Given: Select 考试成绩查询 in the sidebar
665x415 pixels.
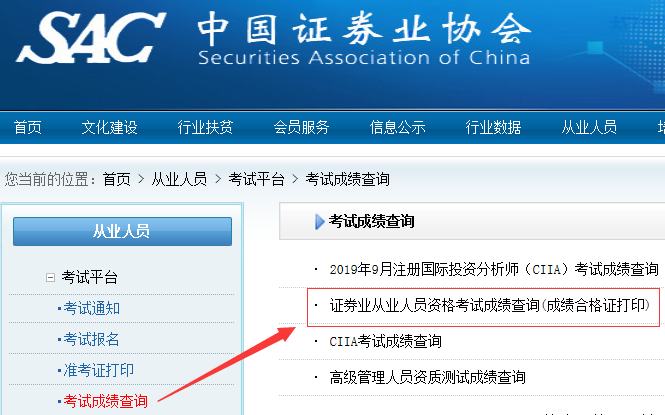Looking at the screenshot, I should [x=105, y=402].
